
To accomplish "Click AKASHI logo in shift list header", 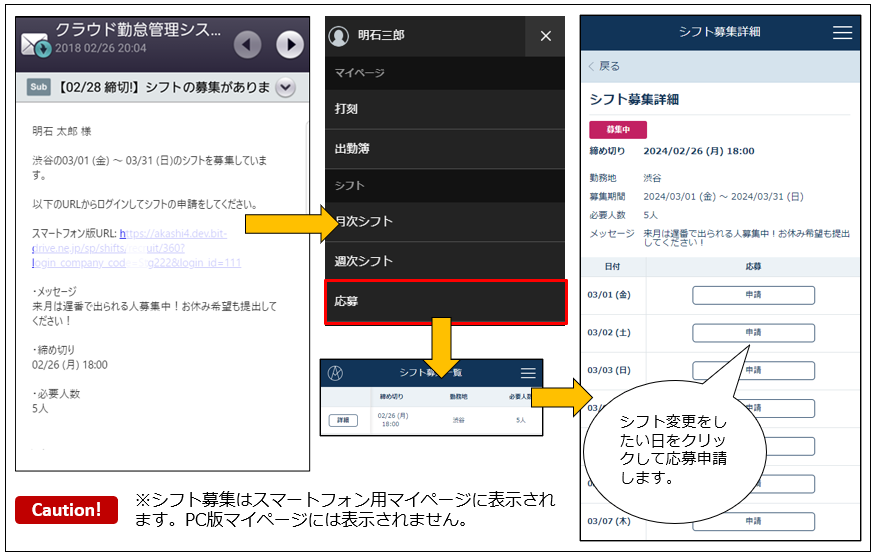I will [x=335, y=373].
